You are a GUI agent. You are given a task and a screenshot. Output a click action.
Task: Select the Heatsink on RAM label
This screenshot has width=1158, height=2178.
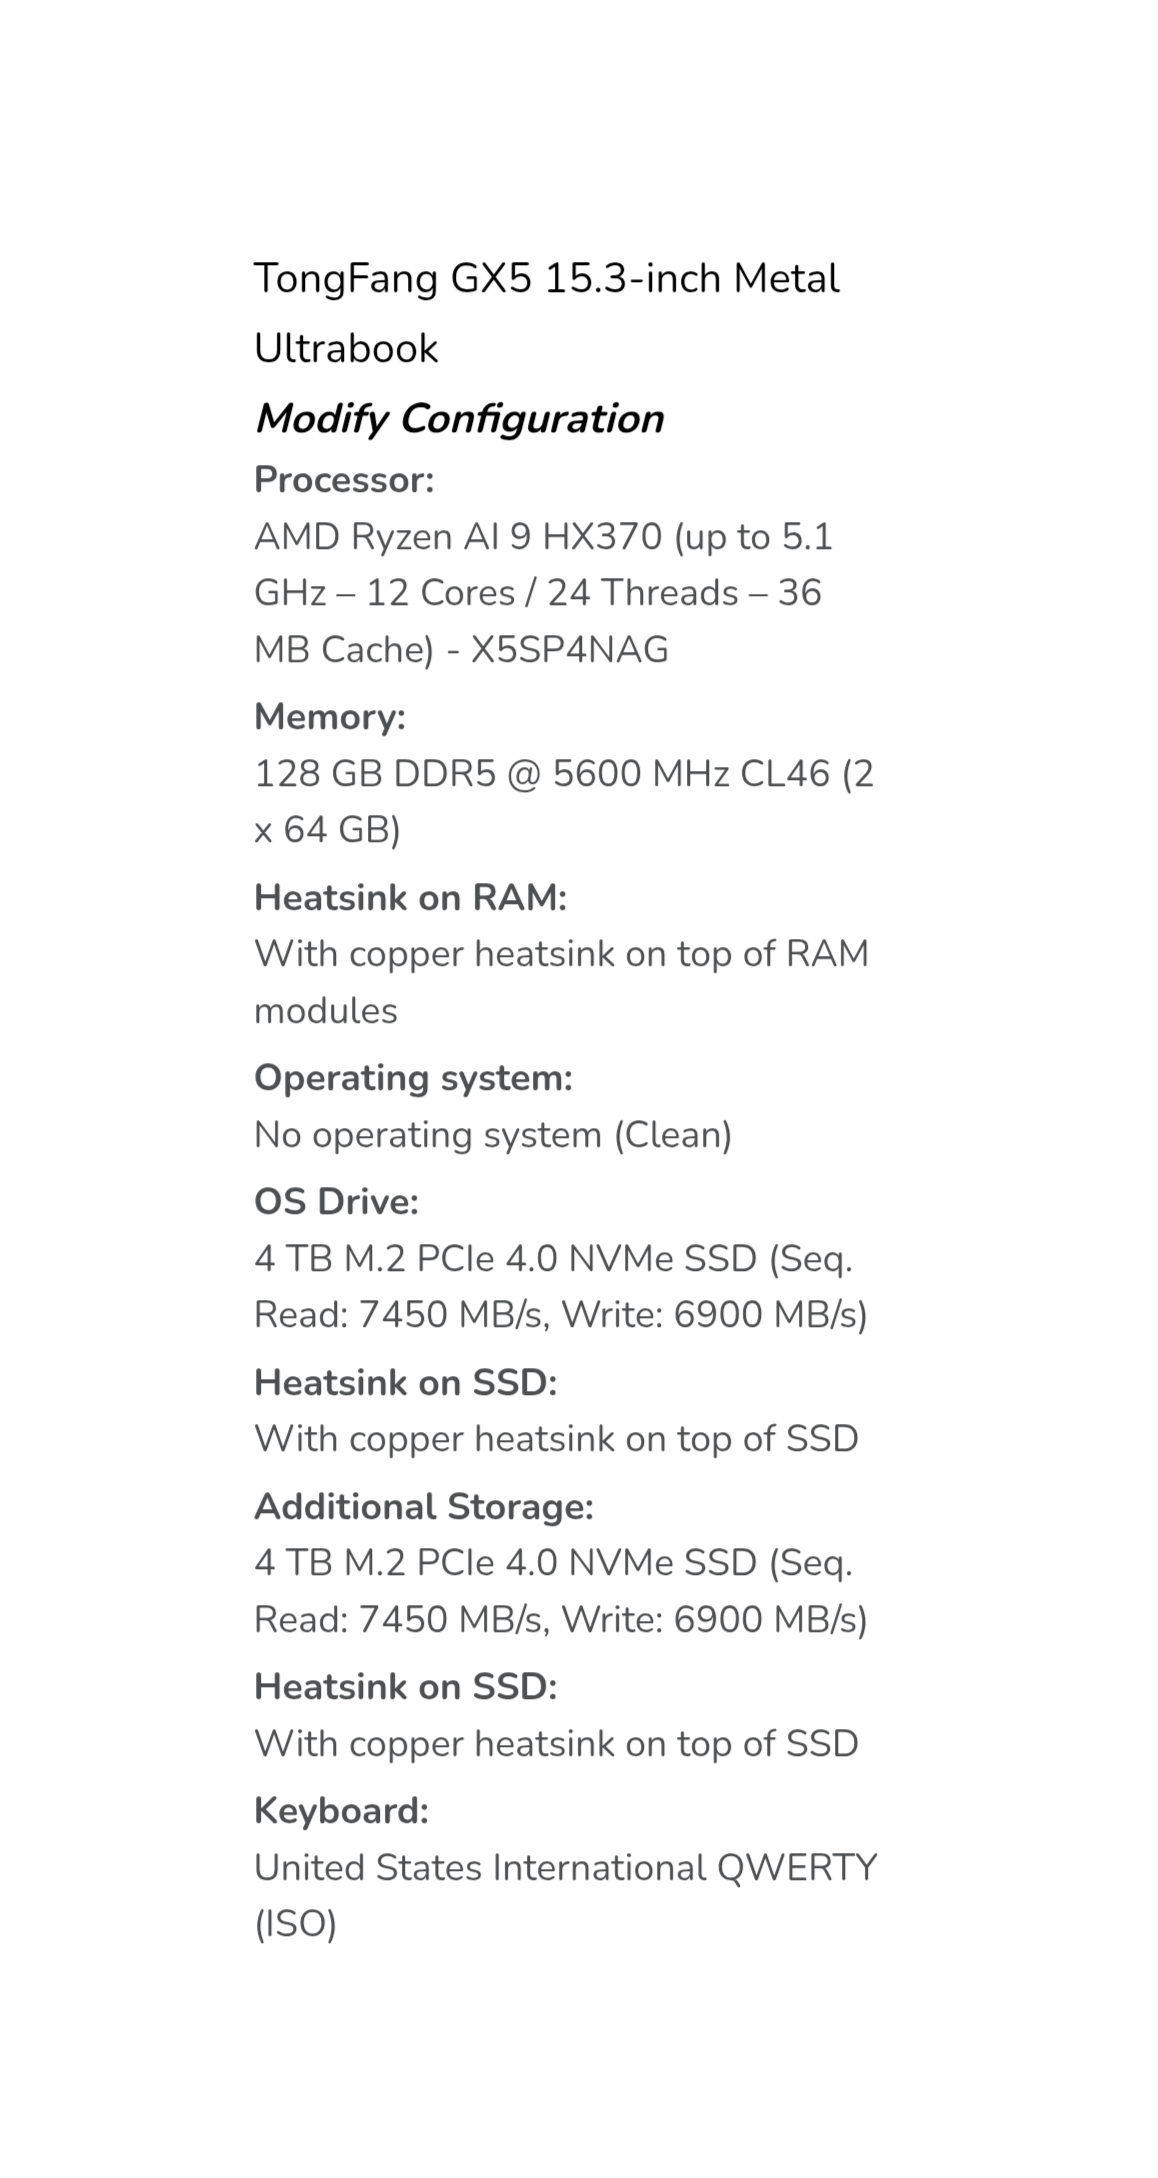pyautogui.click(x=410, y=898)
